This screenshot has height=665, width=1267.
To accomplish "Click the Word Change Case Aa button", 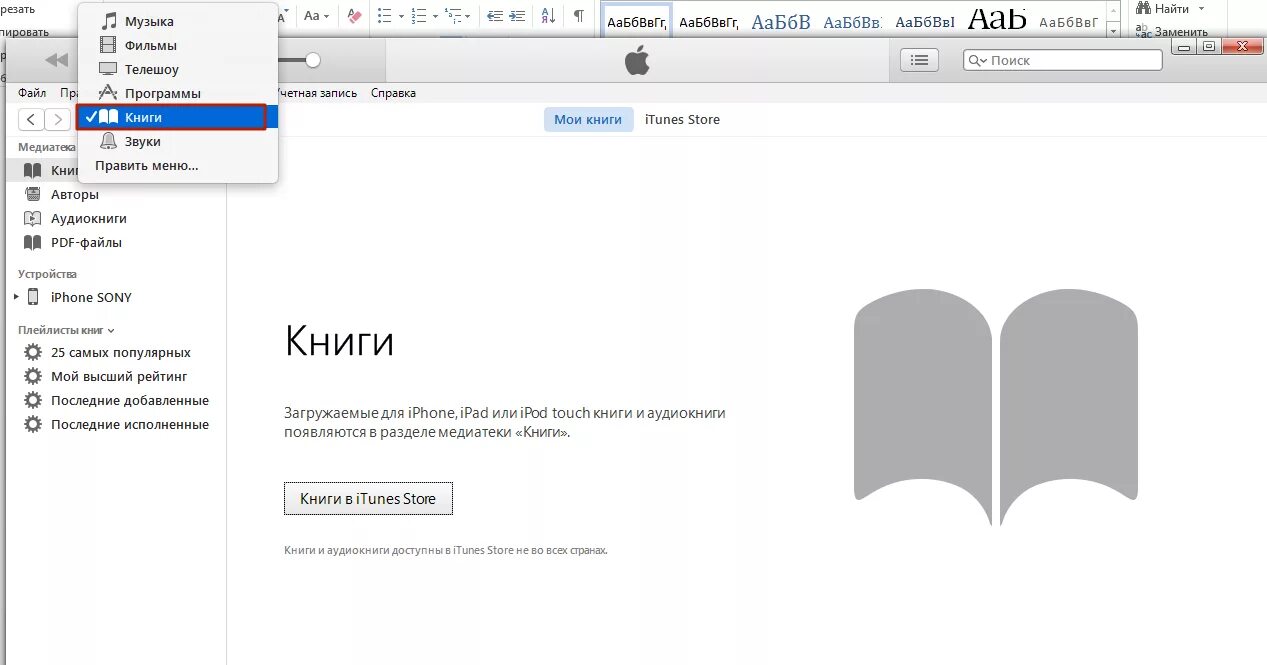I will tap(317, 15).
